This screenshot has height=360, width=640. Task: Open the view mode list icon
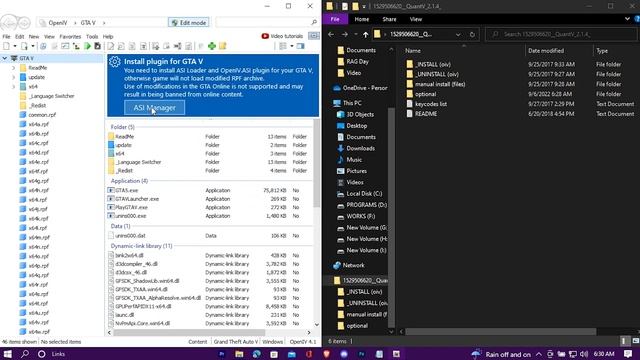tap(283, 46)
